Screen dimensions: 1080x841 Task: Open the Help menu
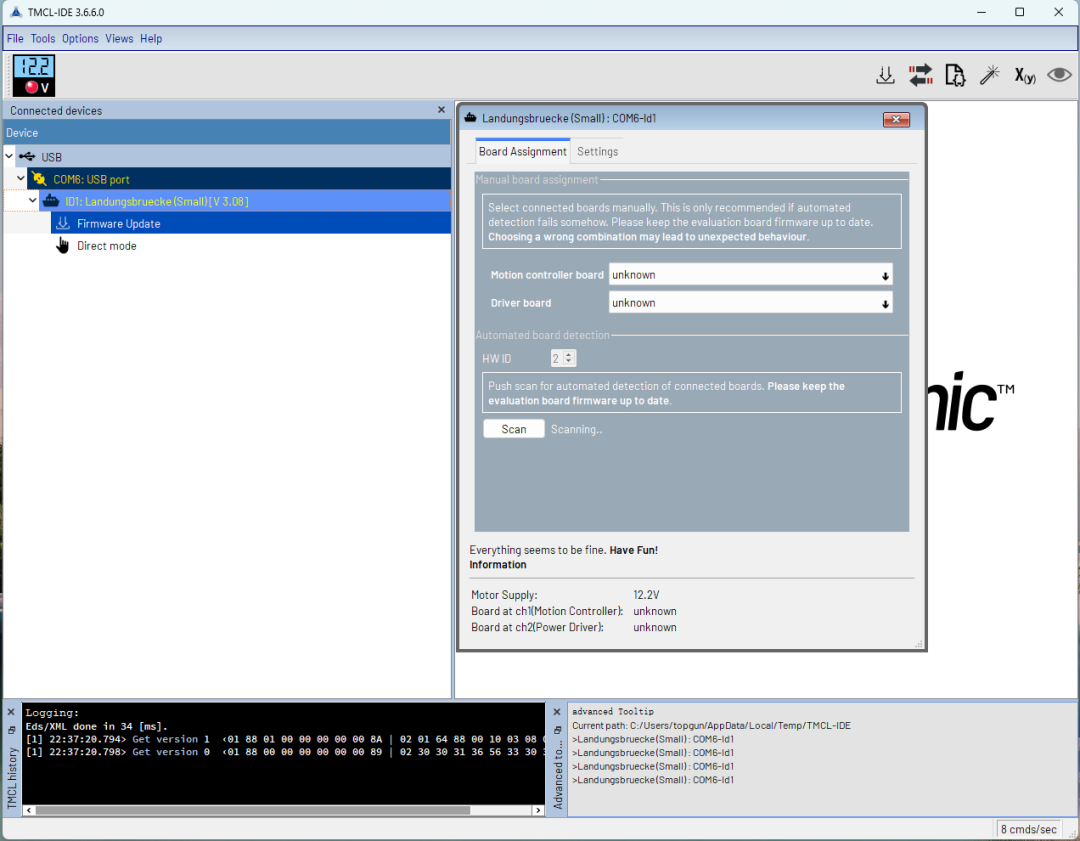click(x=151, y=39)
